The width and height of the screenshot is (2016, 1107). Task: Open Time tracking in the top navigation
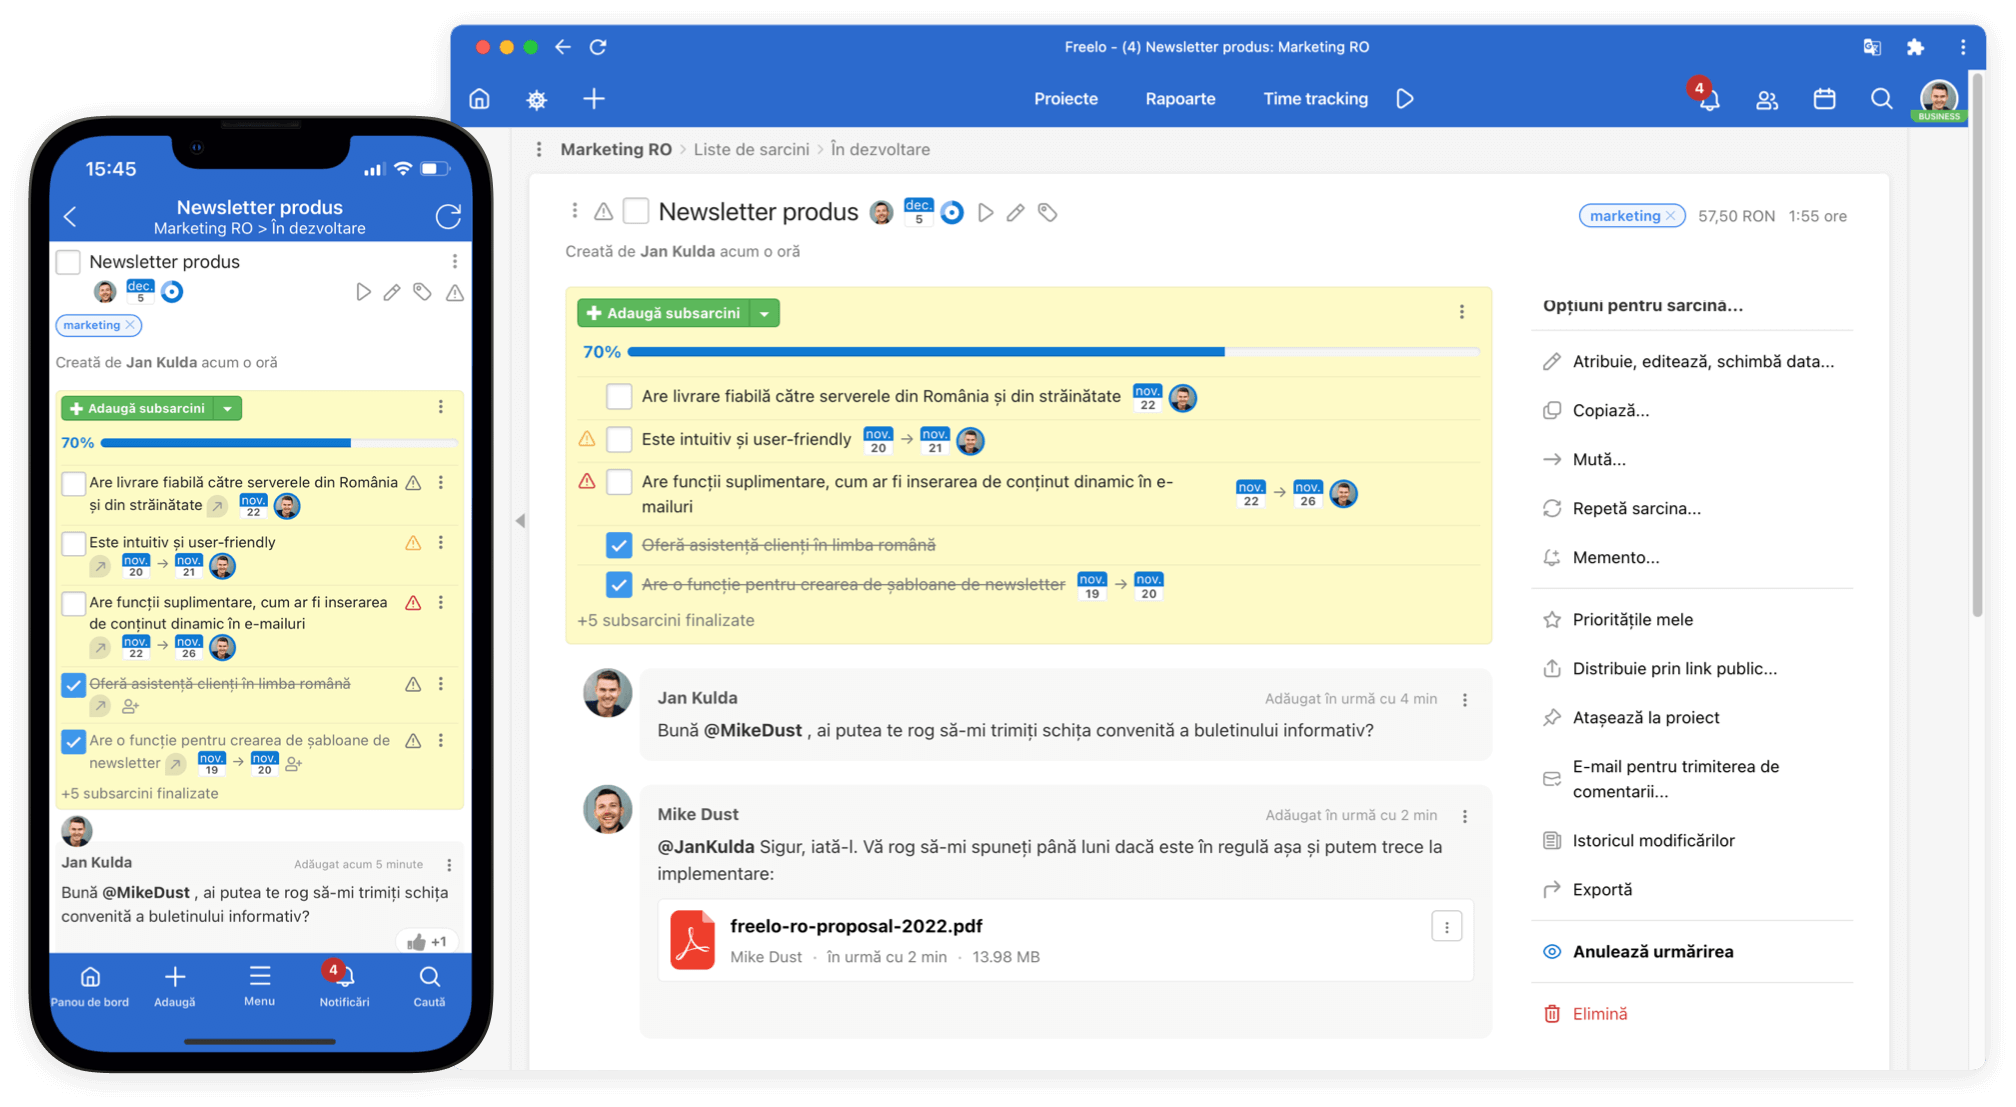pyautogui.click(x=1315, y=99)
